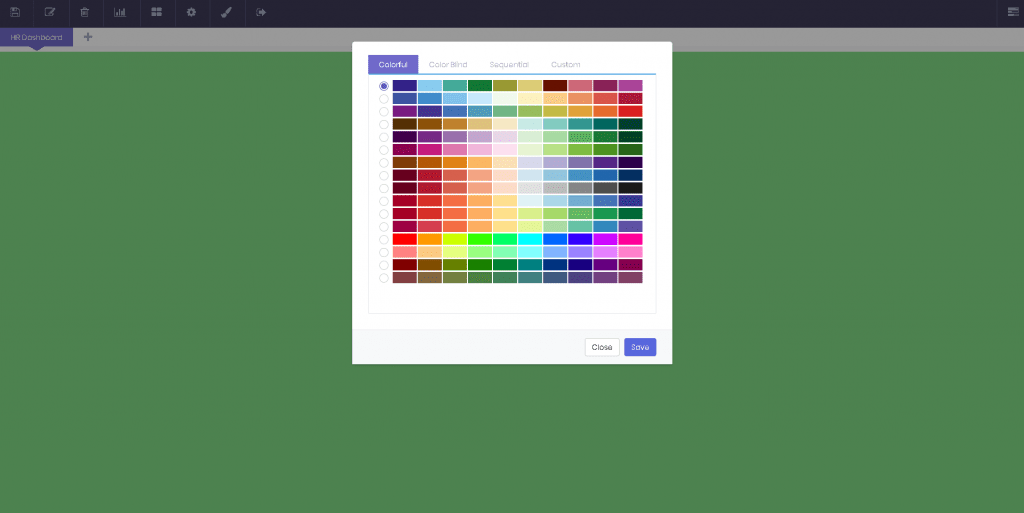
Task: Click the trash delete icon
Action: click(x=85, y=13)
